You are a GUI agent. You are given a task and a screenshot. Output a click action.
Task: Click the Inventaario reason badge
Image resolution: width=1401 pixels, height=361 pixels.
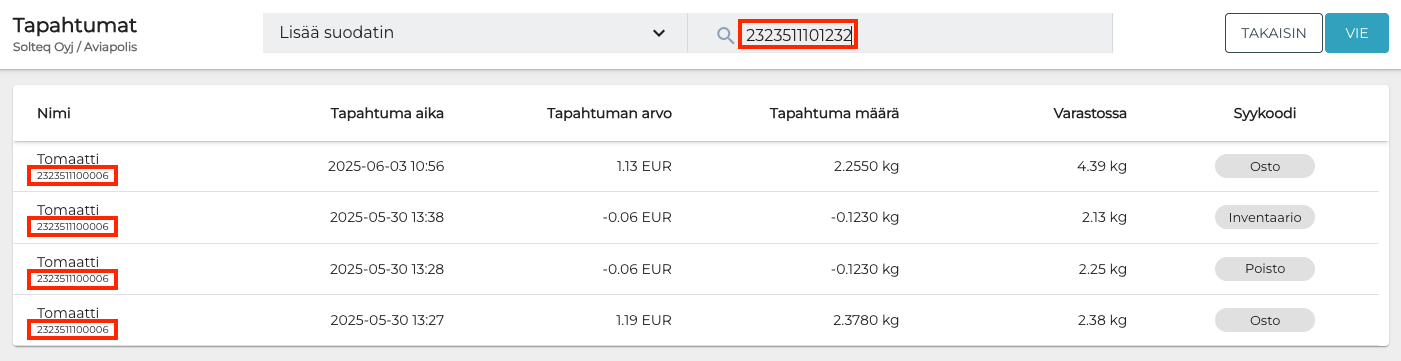point(1265,217)
